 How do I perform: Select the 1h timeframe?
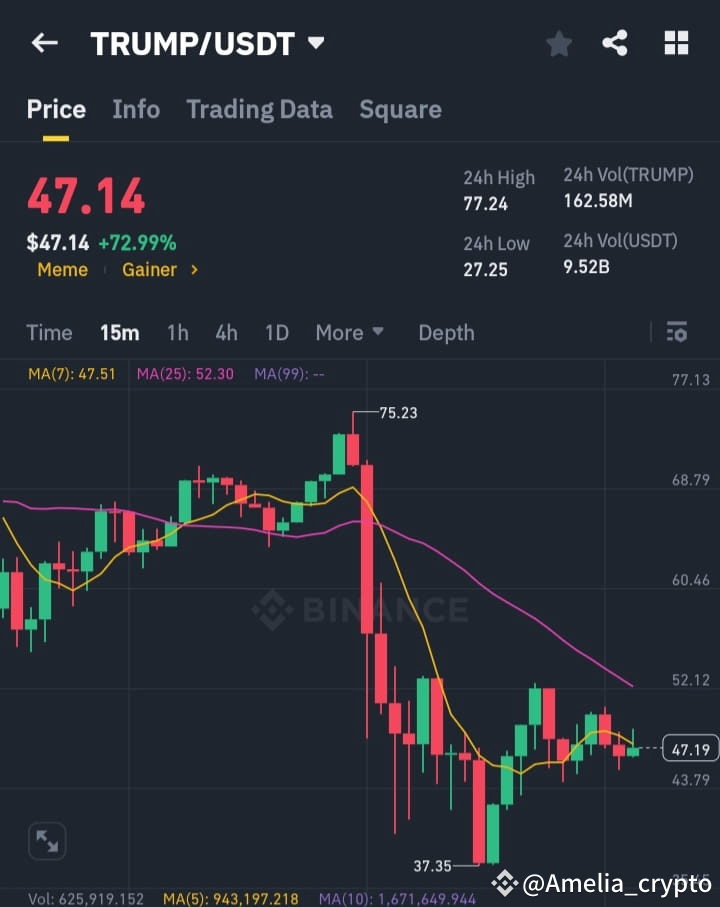point(177,332)
